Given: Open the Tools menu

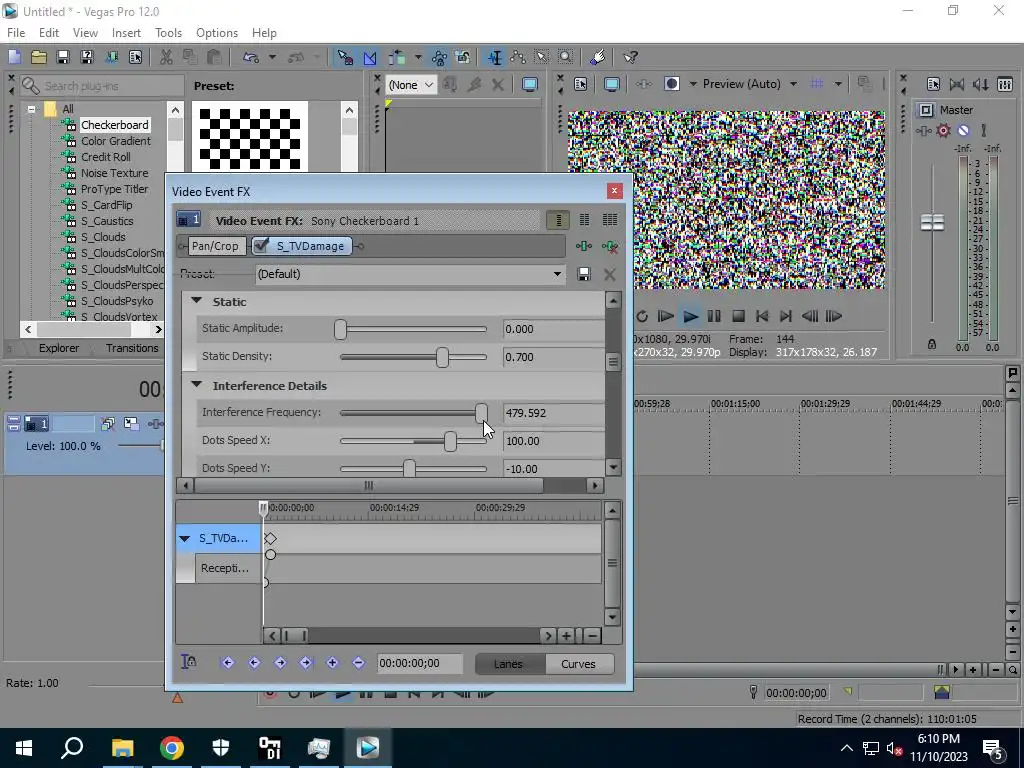Looking at the screenshot, I should (168, 33).
